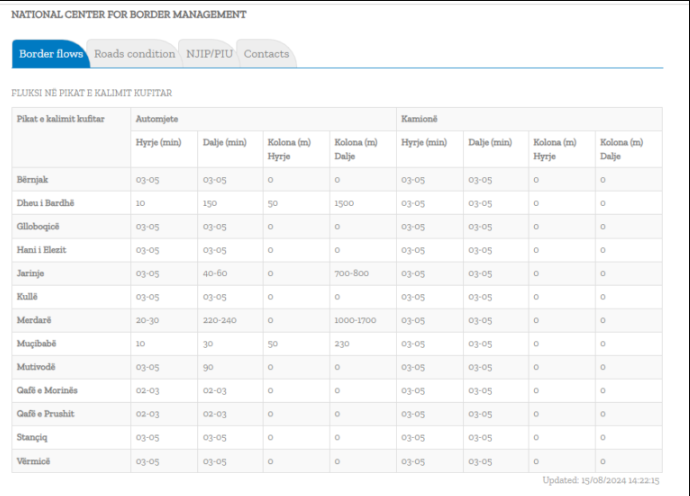Click the 90 exit time for Mutivodë
690x496 pixels.
click(208, 367)
